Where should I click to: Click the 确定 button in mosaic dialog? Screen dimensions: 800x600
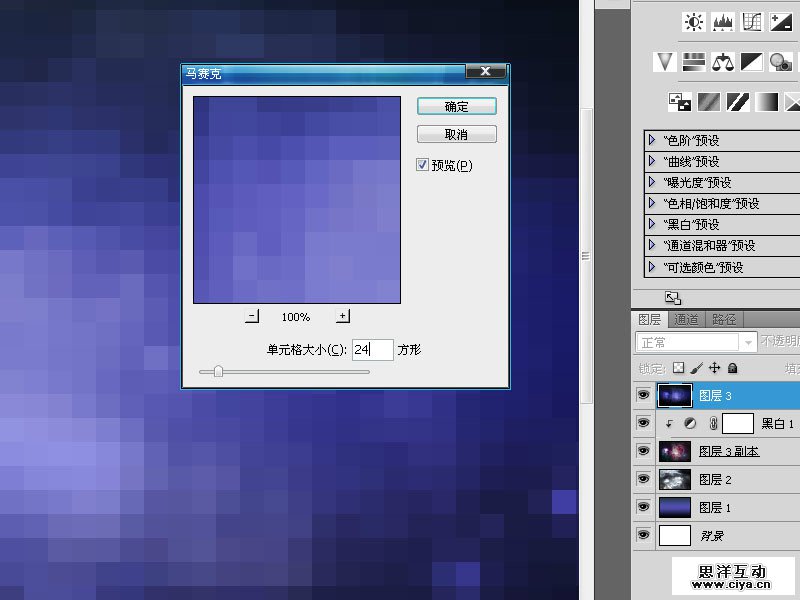click(456, 107)
